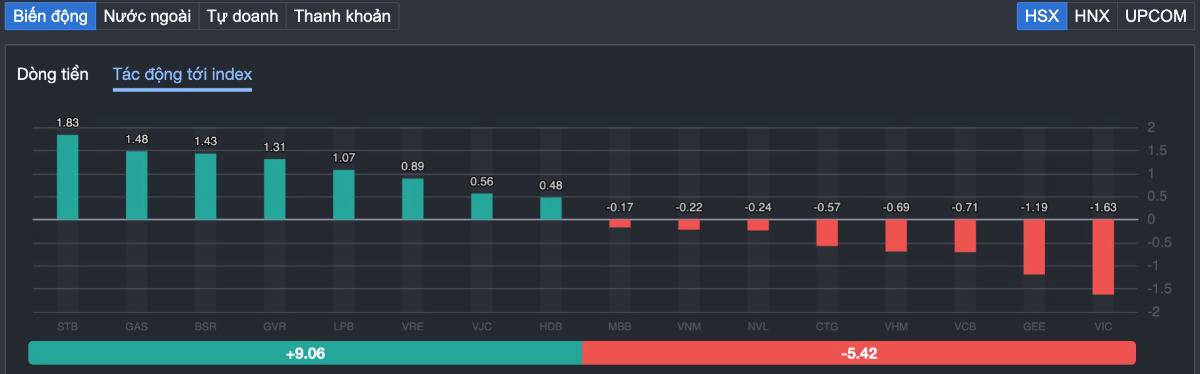The height and width of the screenshot is (374, 1200).
Task: Open the Dòng tiền sub-tab
Action: [53, 74]
